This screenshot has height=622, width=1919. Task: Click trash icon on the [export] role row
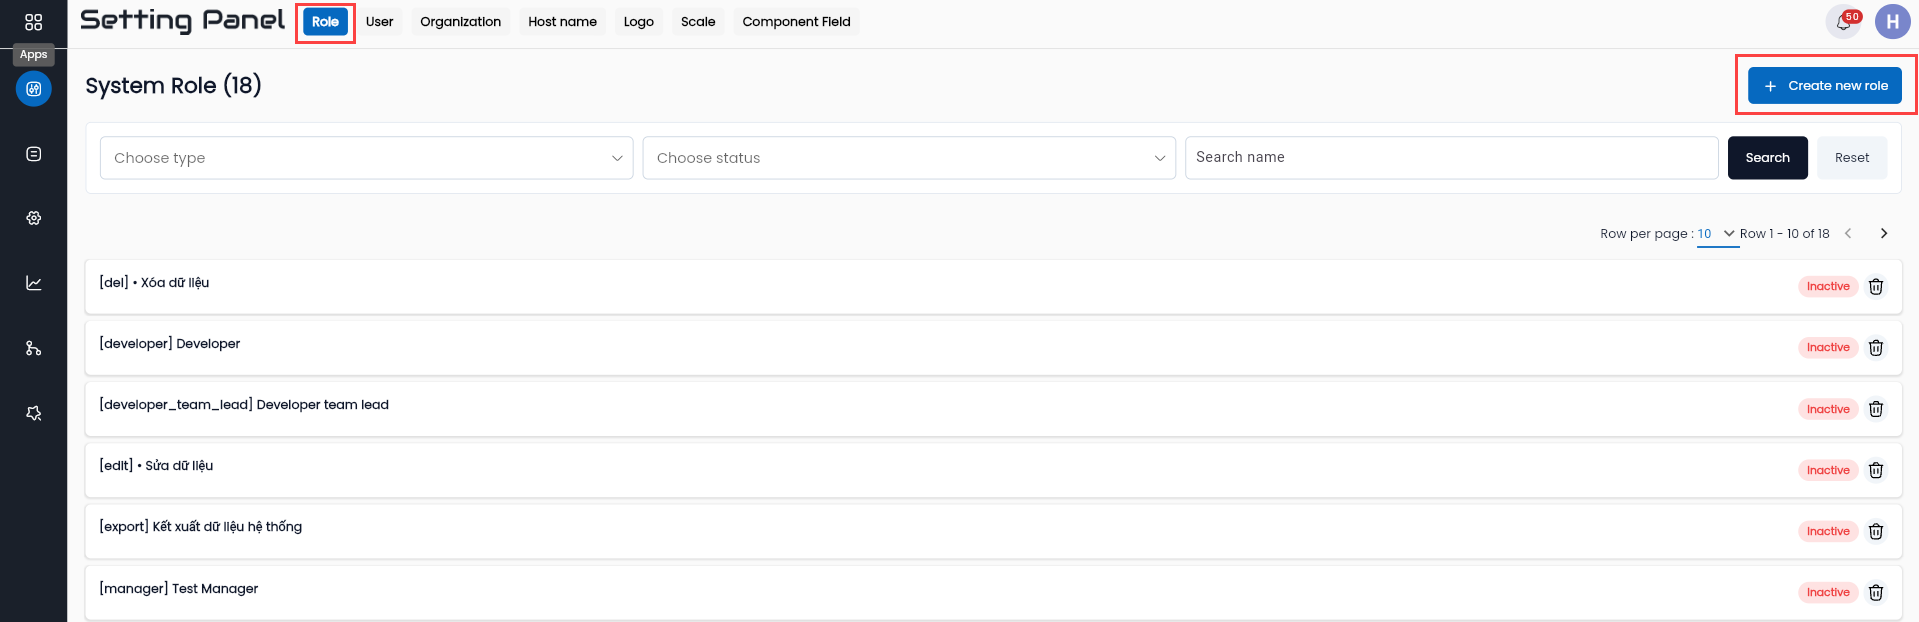(1876, 532)
